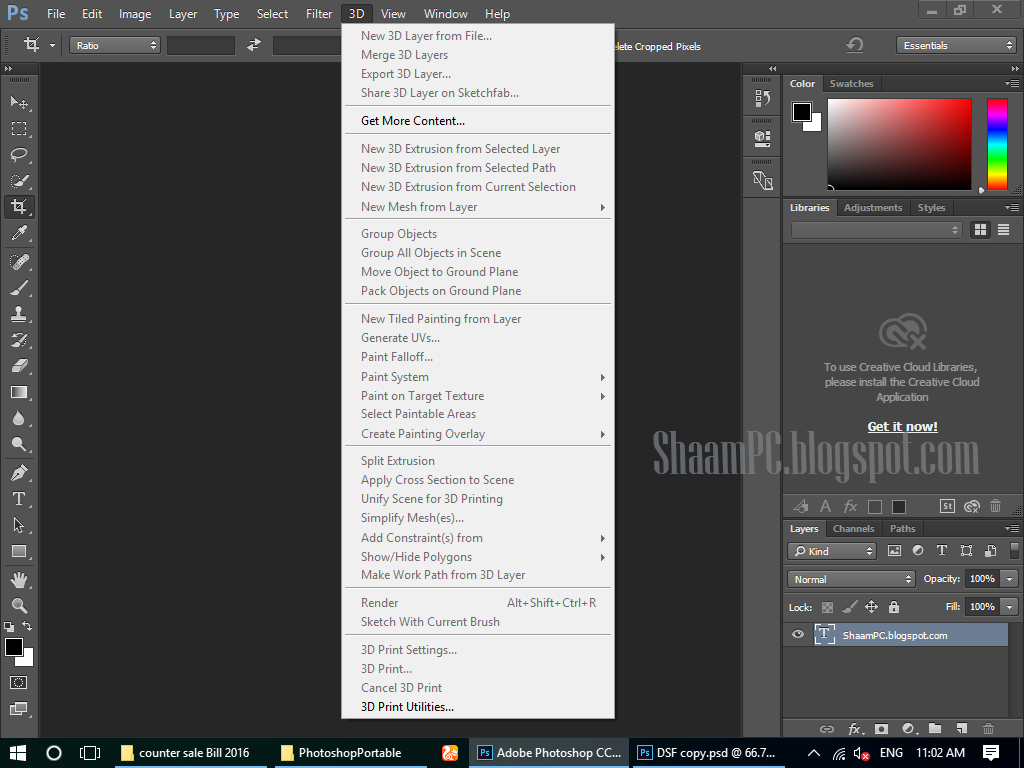Toggle lock all
The height and width of the screenshot is (768, 1024).
894,607
